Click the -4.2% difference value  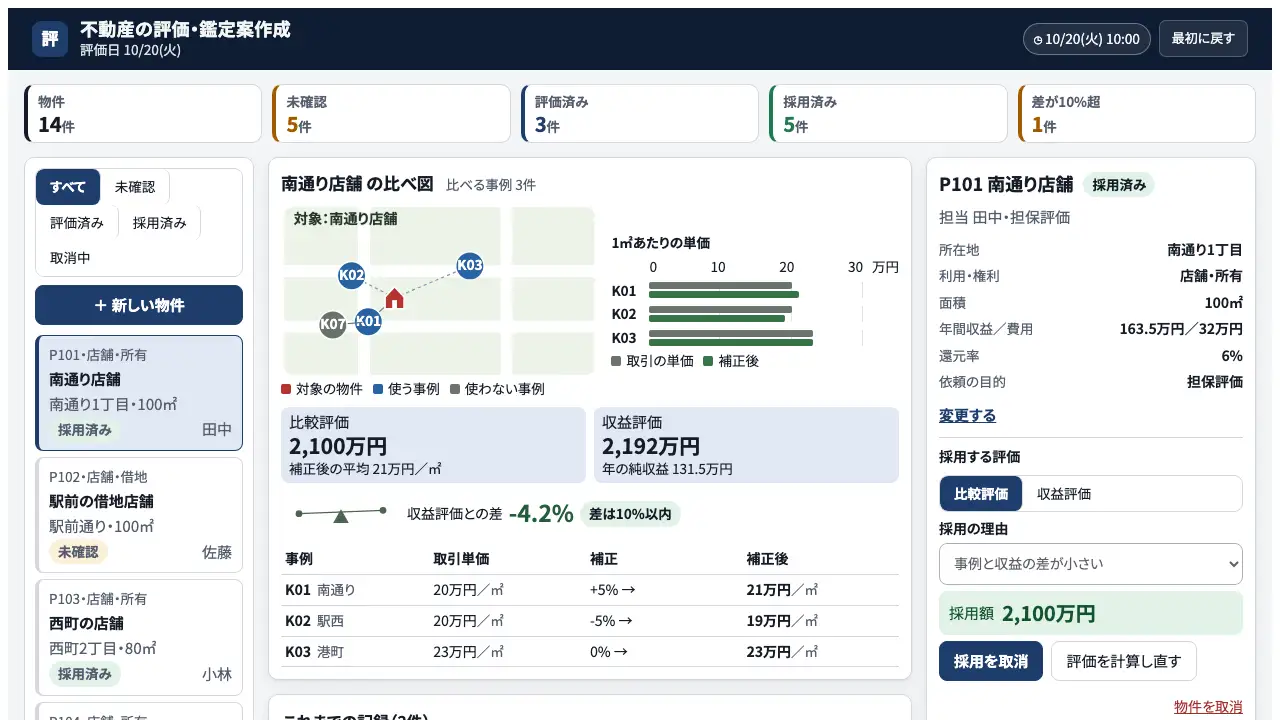tap(541, 514)
